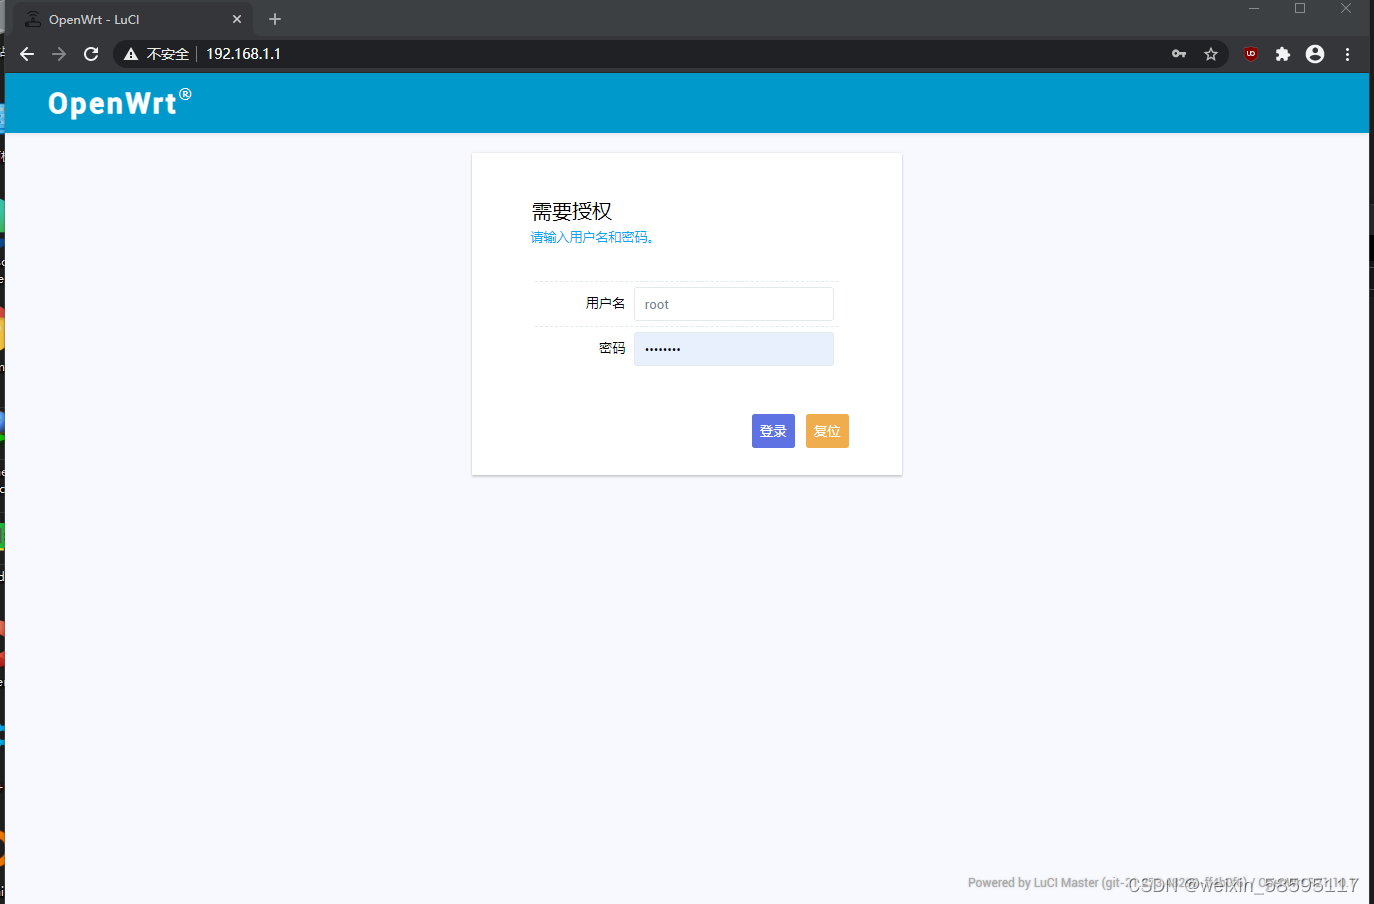Image resolution: width=1374 pixels, height=904 pixels.
Task: Click the 需要授权 heading text
Action: pos(571,211)
